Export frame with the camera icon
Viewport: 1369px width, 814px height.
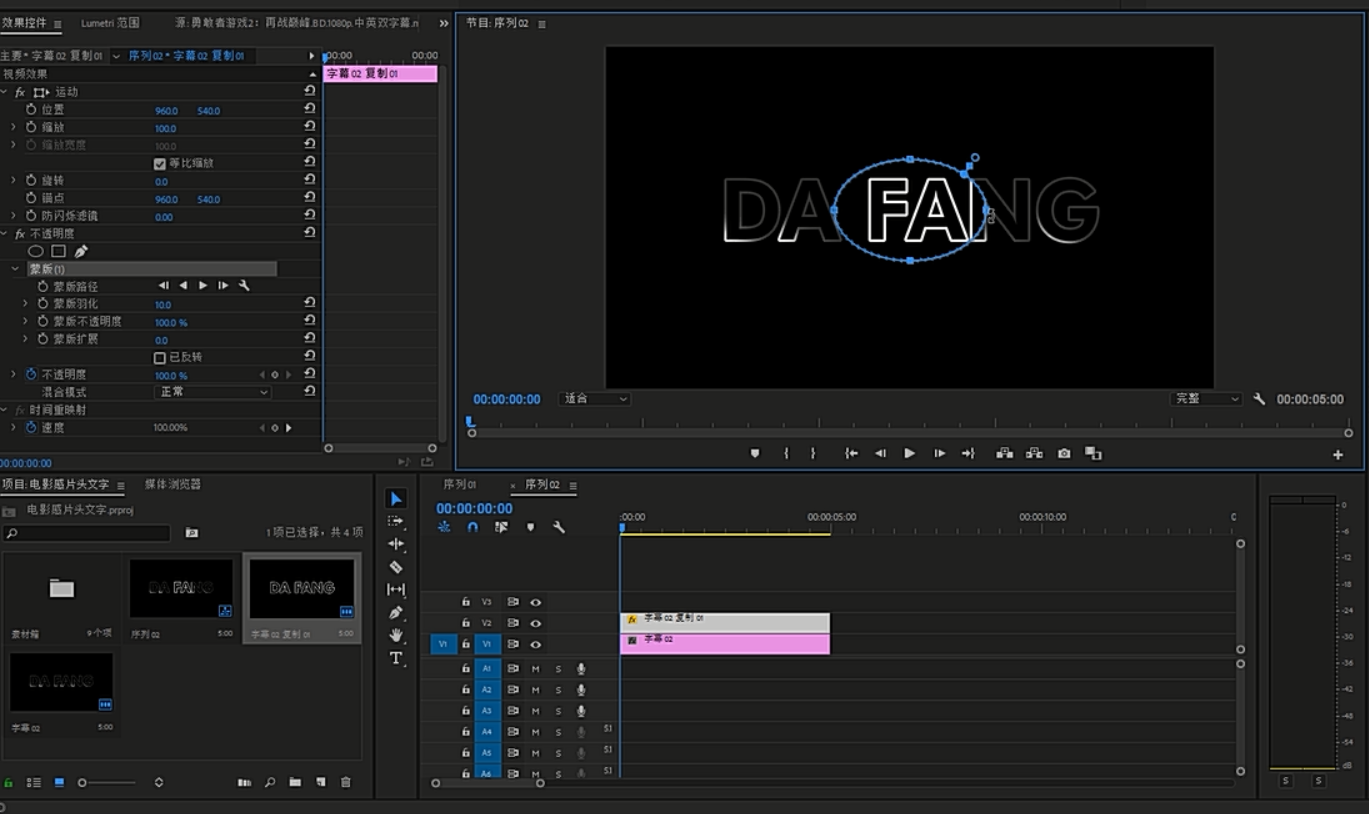click(x=1064, y=454)
